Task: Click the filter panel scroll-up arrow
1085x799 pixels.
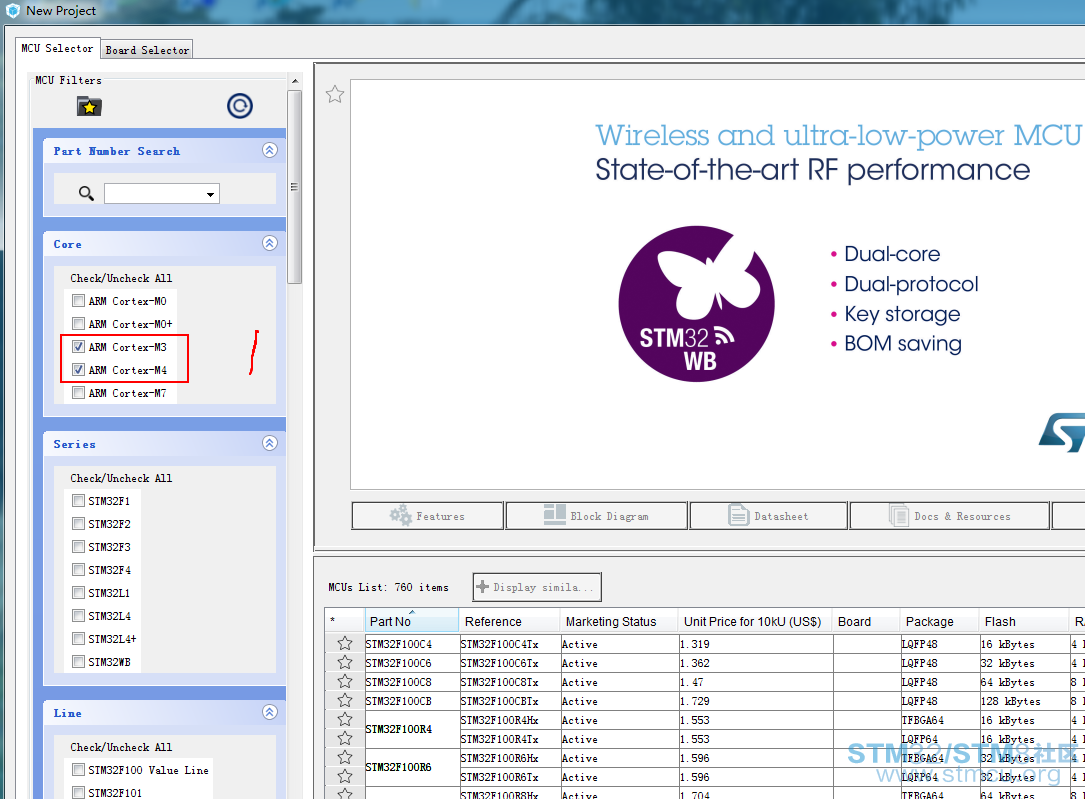Action: [x=295, y=81]
